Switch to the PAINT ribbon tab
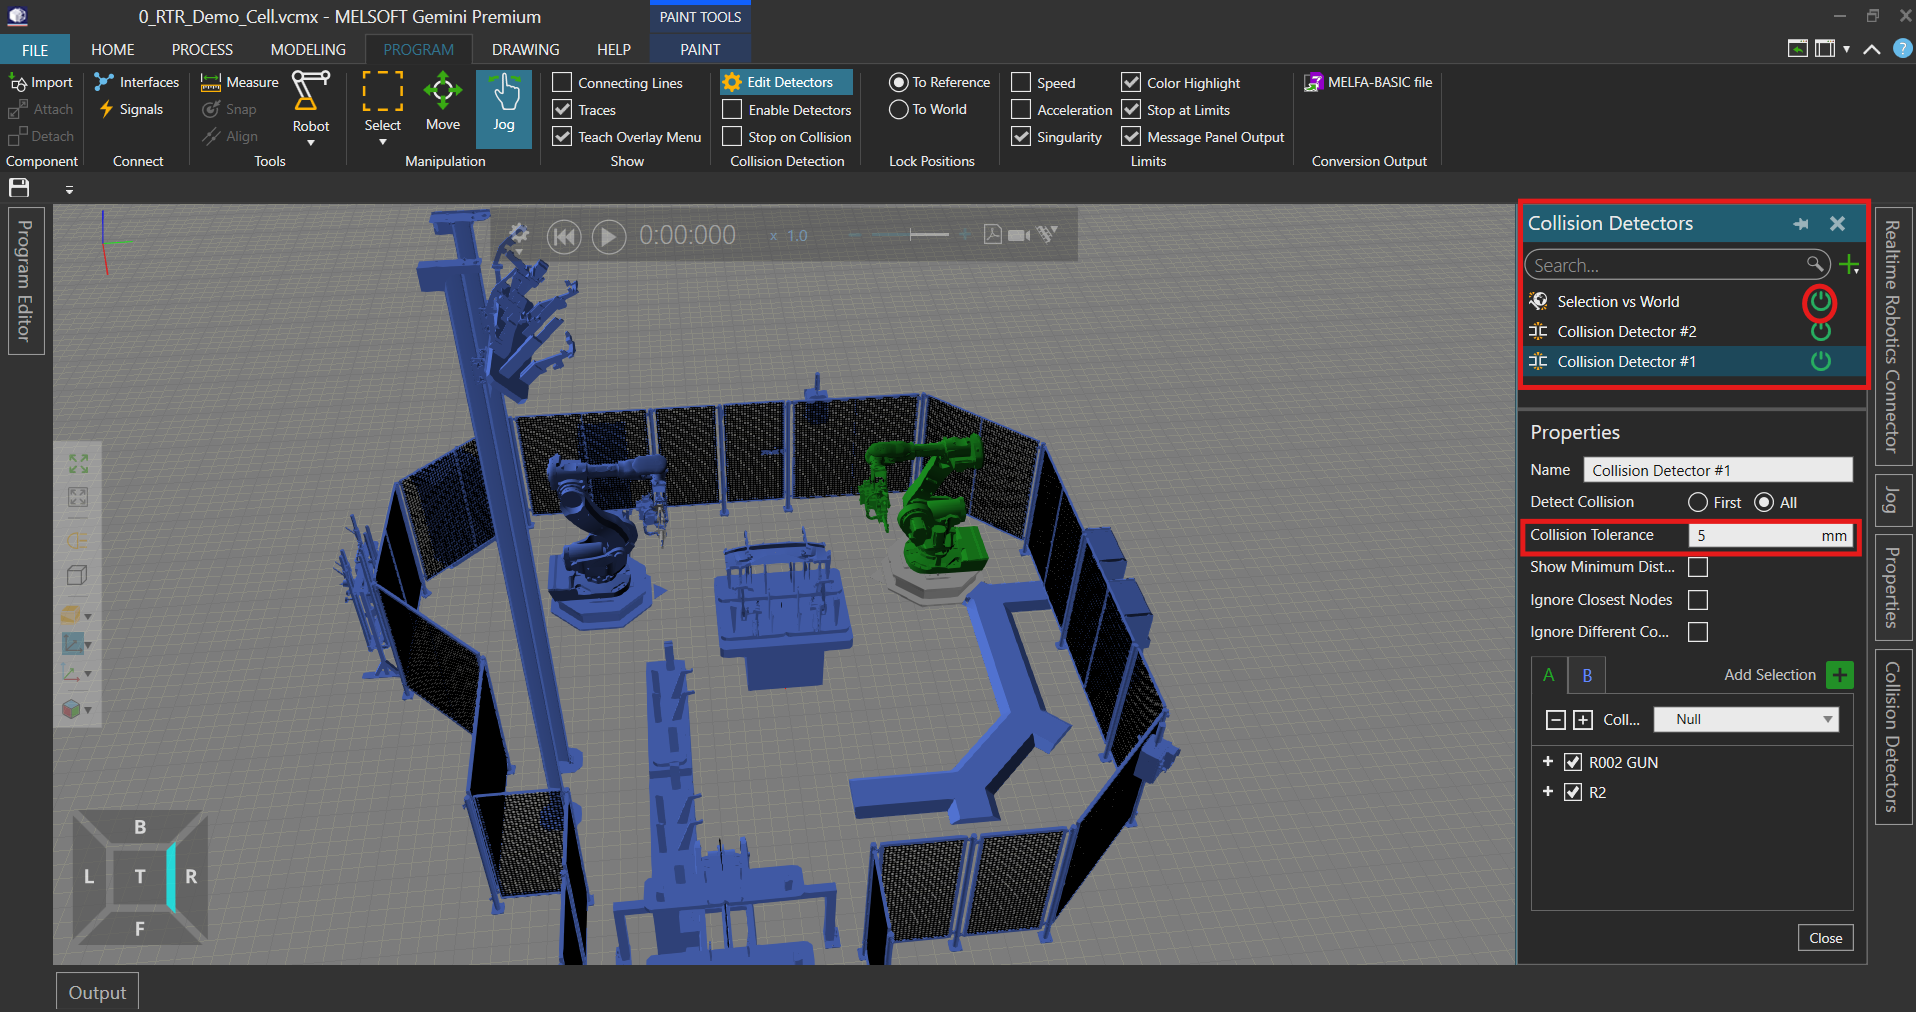This screenshot has height=1012, width=1916. click(700, 49)
